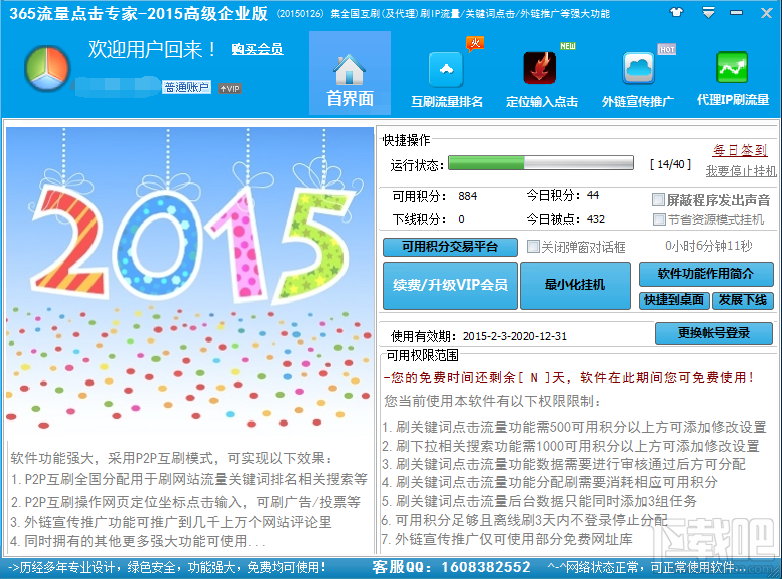Open the 首界面 home tab

tap(350, 73)
